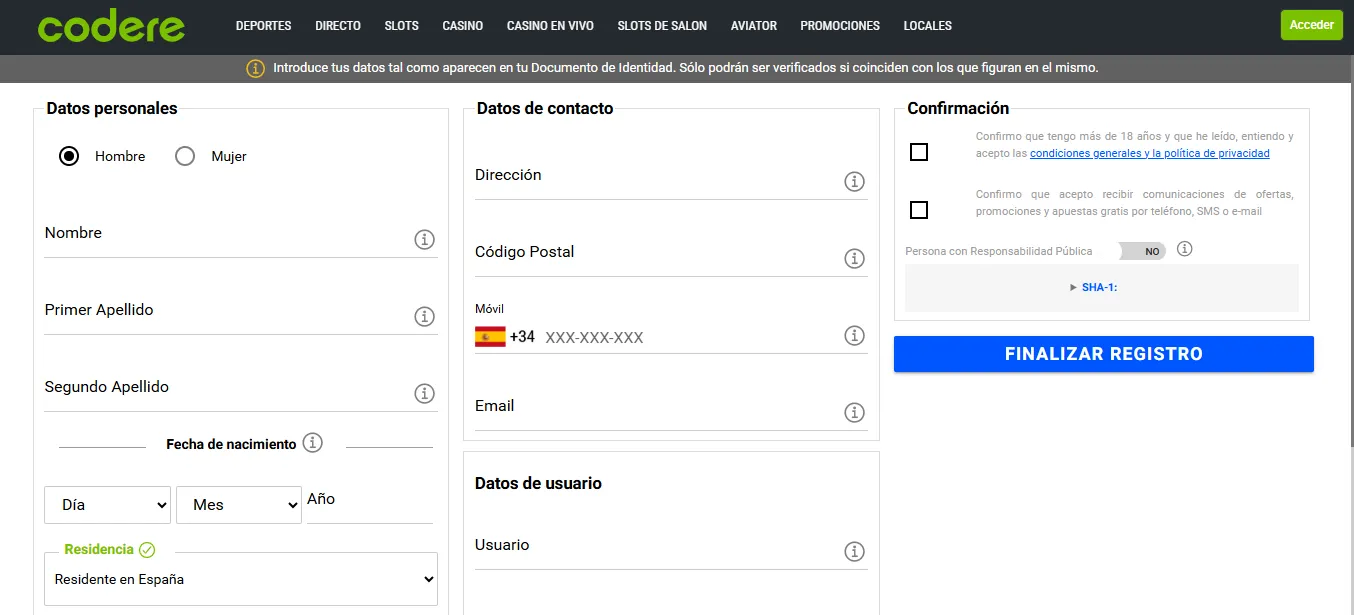The height and width of the screenshot is (615, 1354).
Task: Select the Mujer radio button
Action: (x=184, y=156)
